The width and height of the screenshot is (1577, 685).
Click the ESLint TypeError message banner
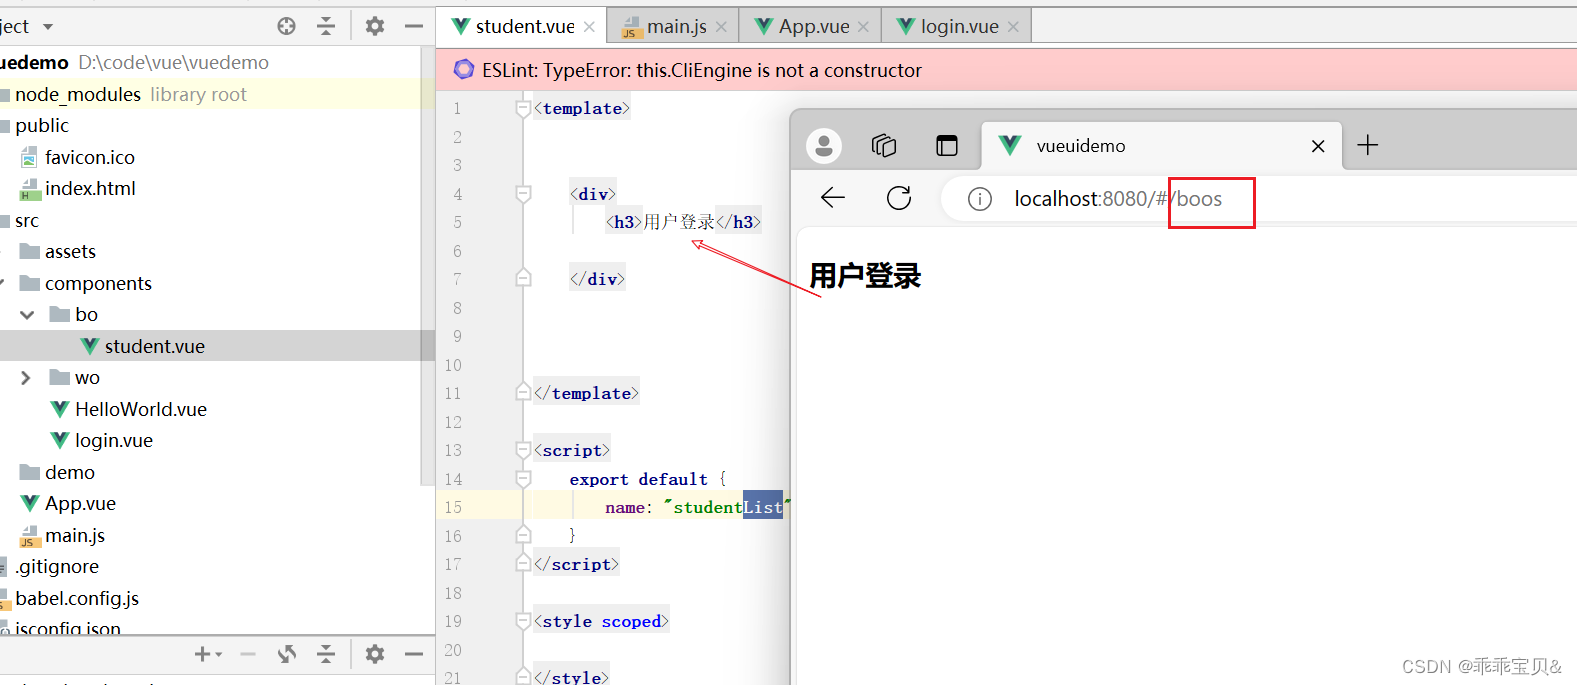point(702,70)
